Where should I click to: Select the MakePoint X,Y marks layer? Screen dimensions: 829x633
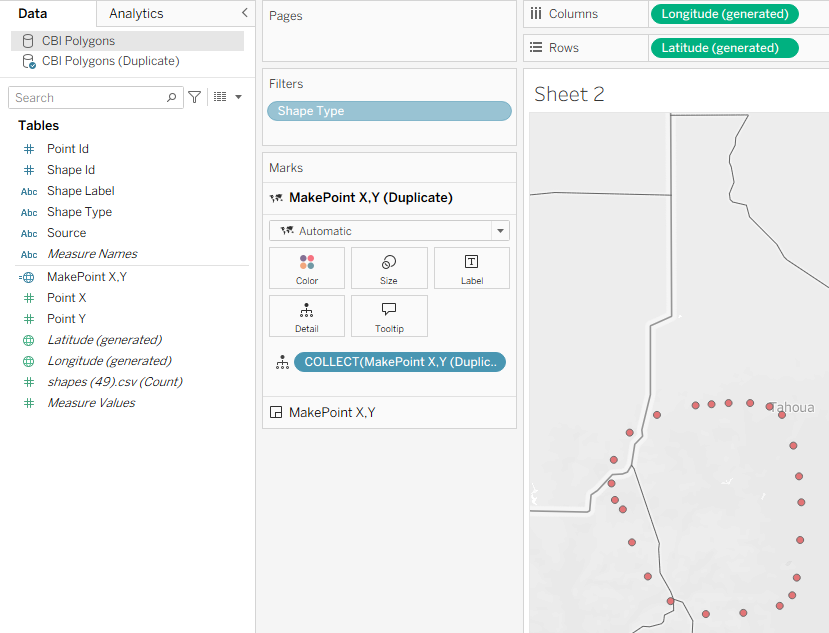(332, 412)
